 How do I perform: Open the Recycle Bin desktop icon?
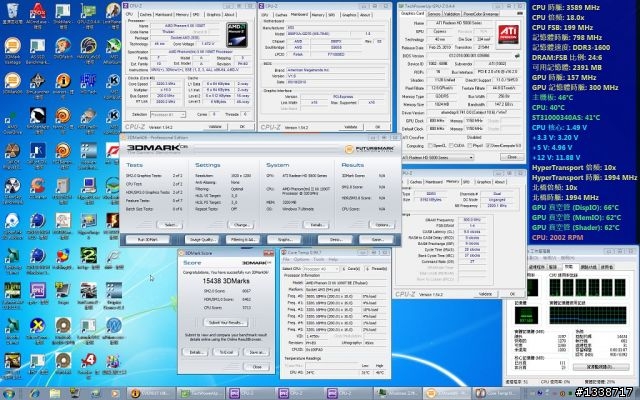coord(12,13)
